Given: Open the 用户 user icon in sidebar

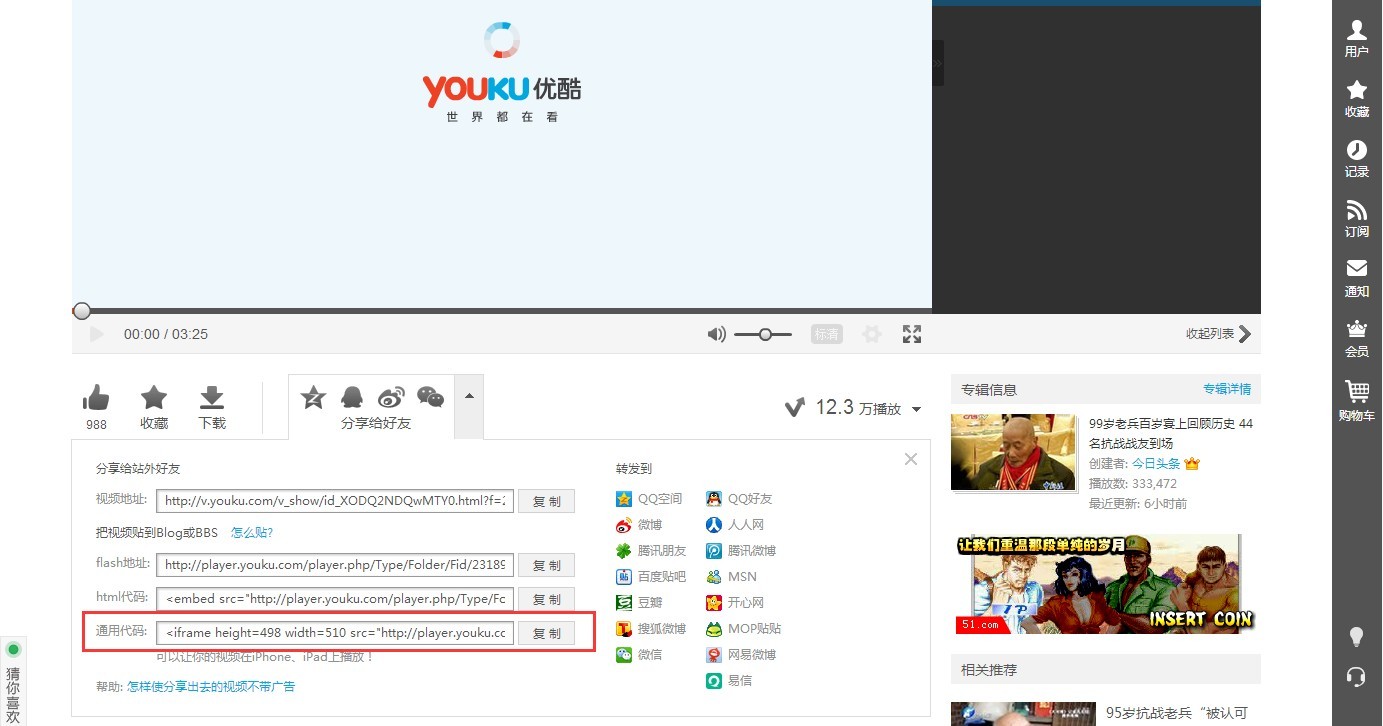Looking at the screenshot, I should [1356, 38].
